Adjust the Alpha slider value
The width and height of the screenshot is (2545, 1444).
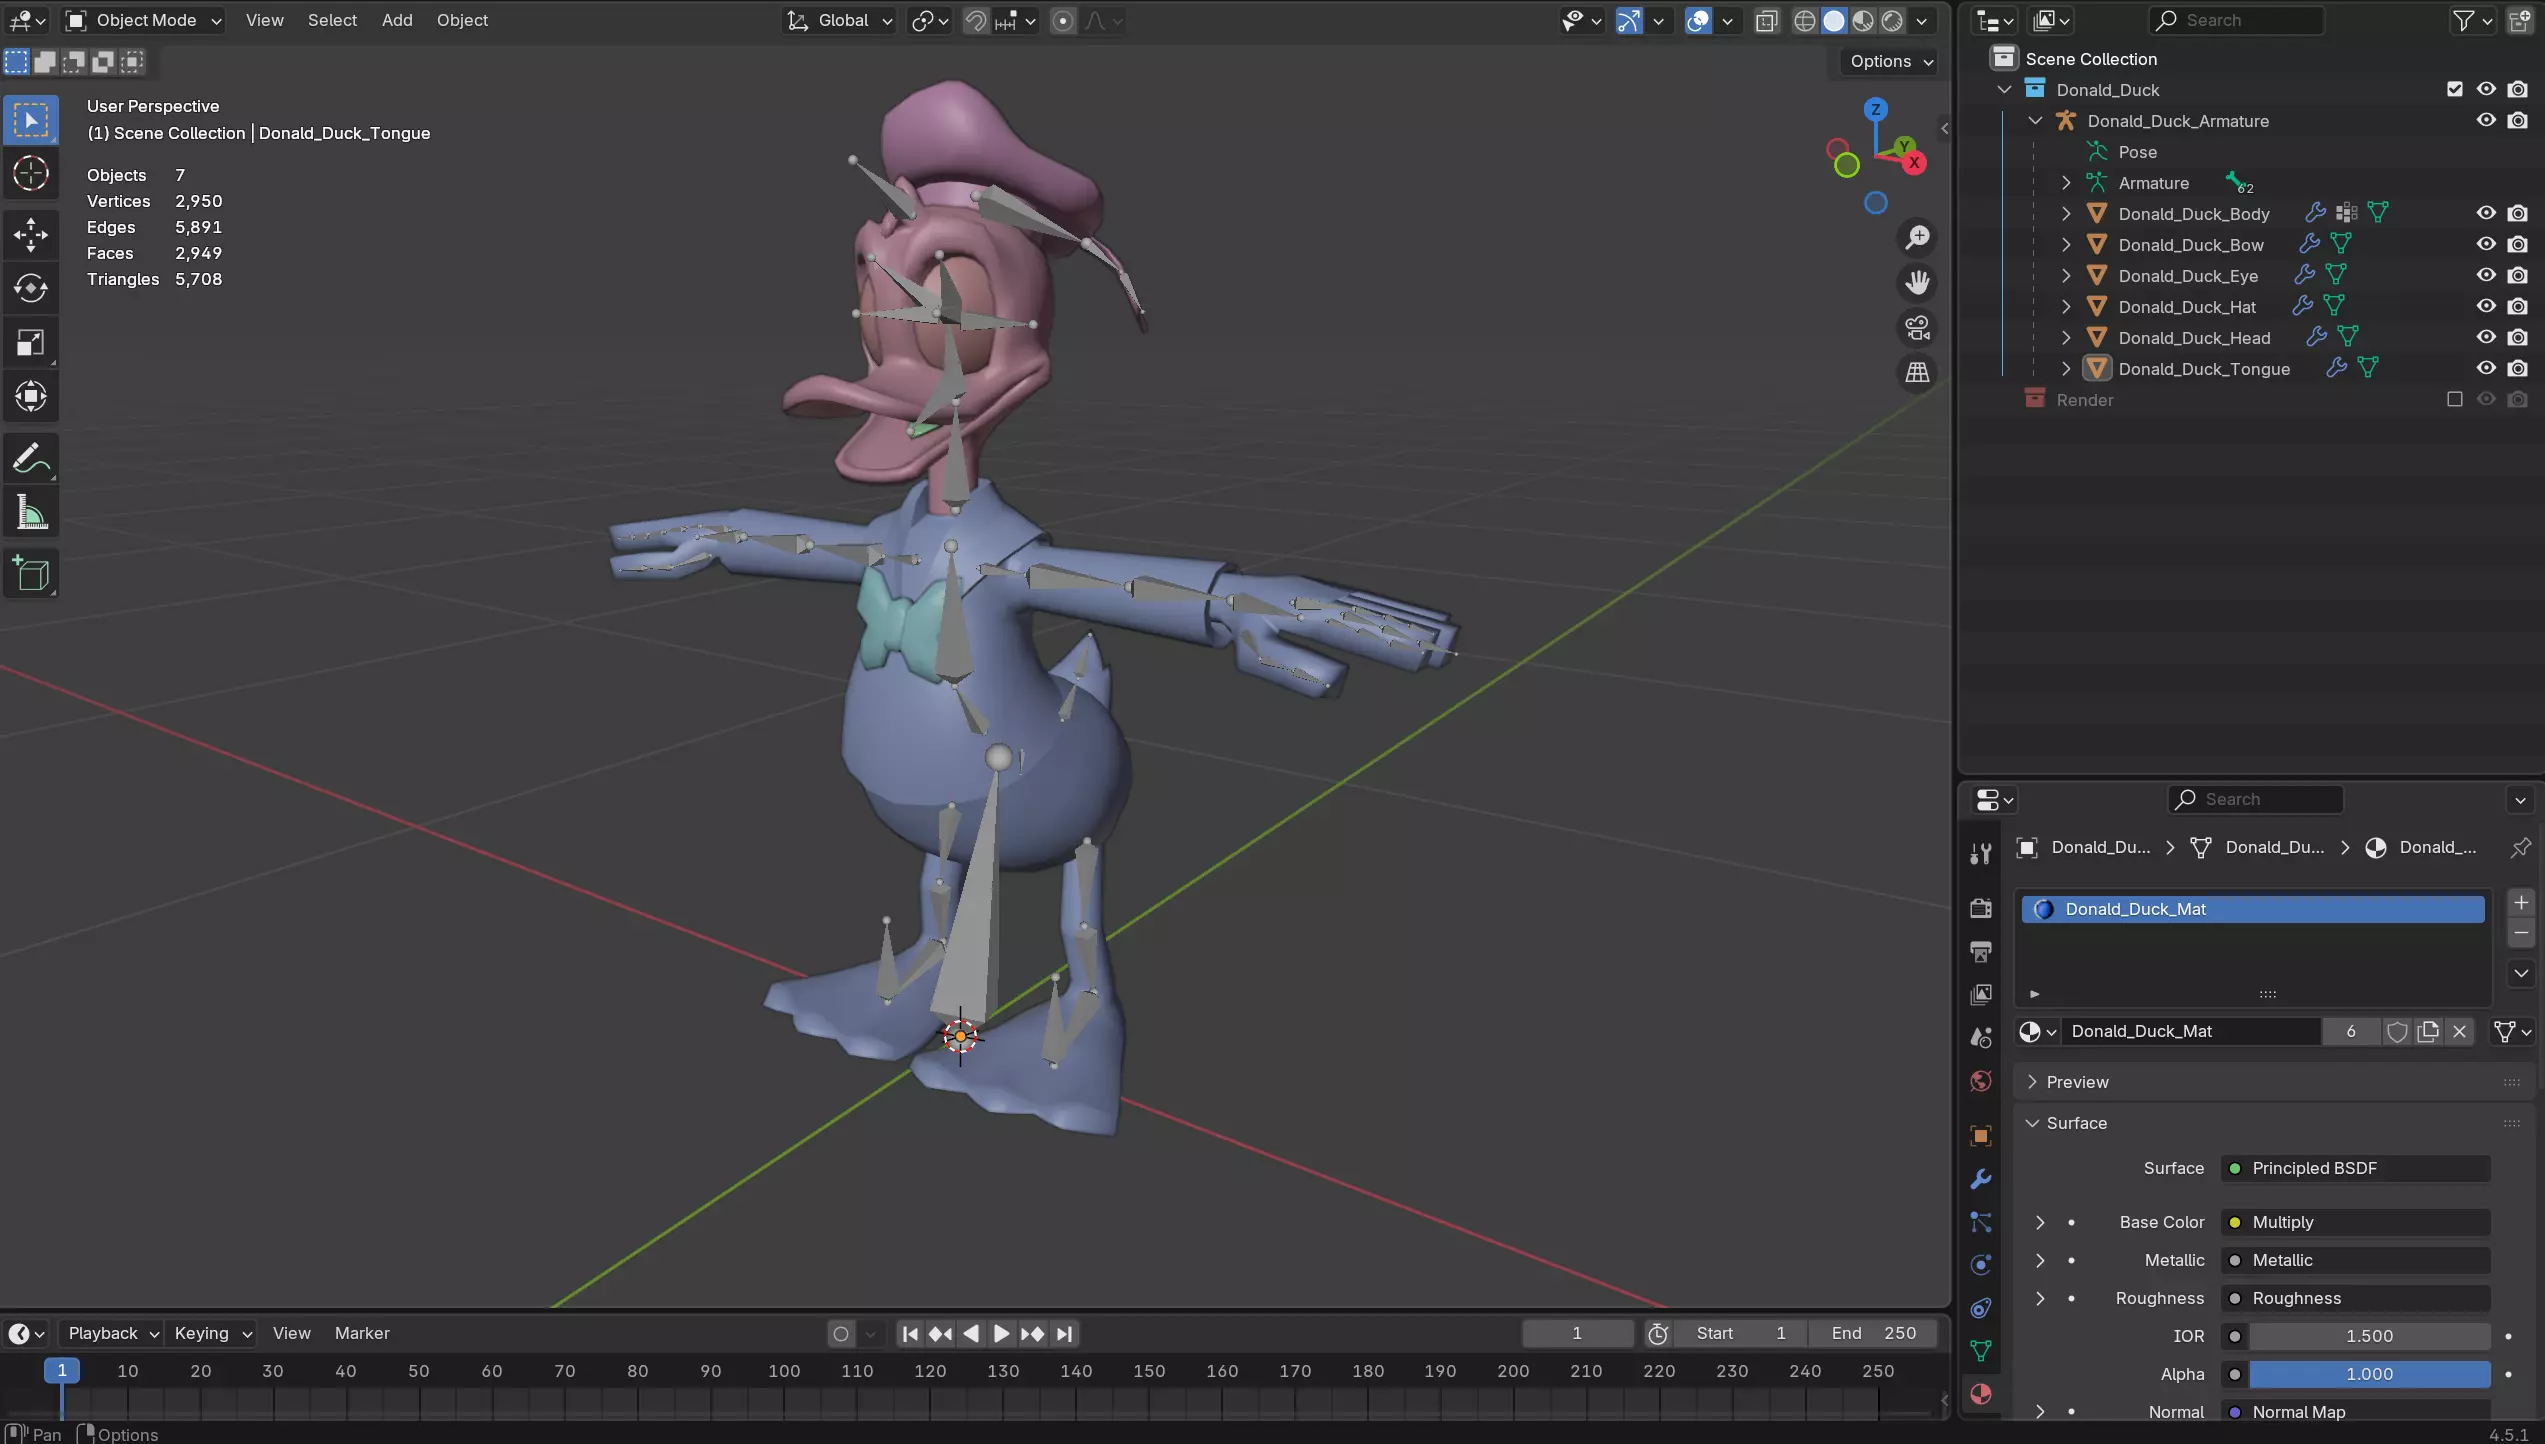[x=2368, y=1374]
